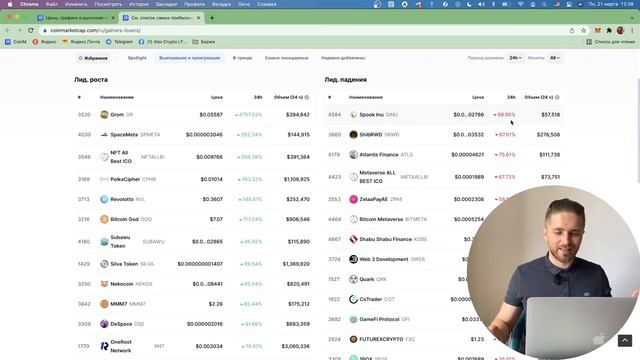Click the Grom price $0.05587
Image resolution: width=640 pixels, height=360 pixels.
coord(211,115)
